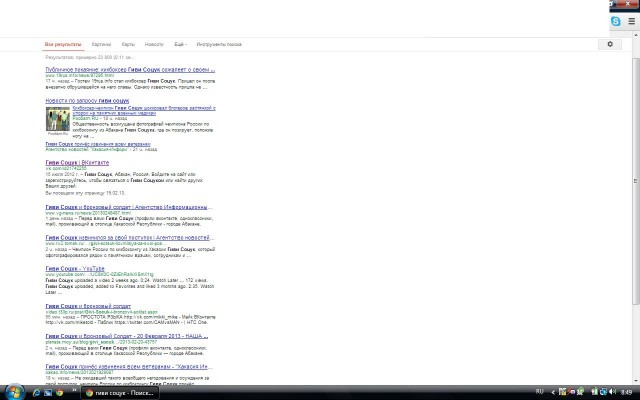Open the Хакасия result about apology to veterans
This screenshot has height=400, width=640.
click(x=129, y=367)
